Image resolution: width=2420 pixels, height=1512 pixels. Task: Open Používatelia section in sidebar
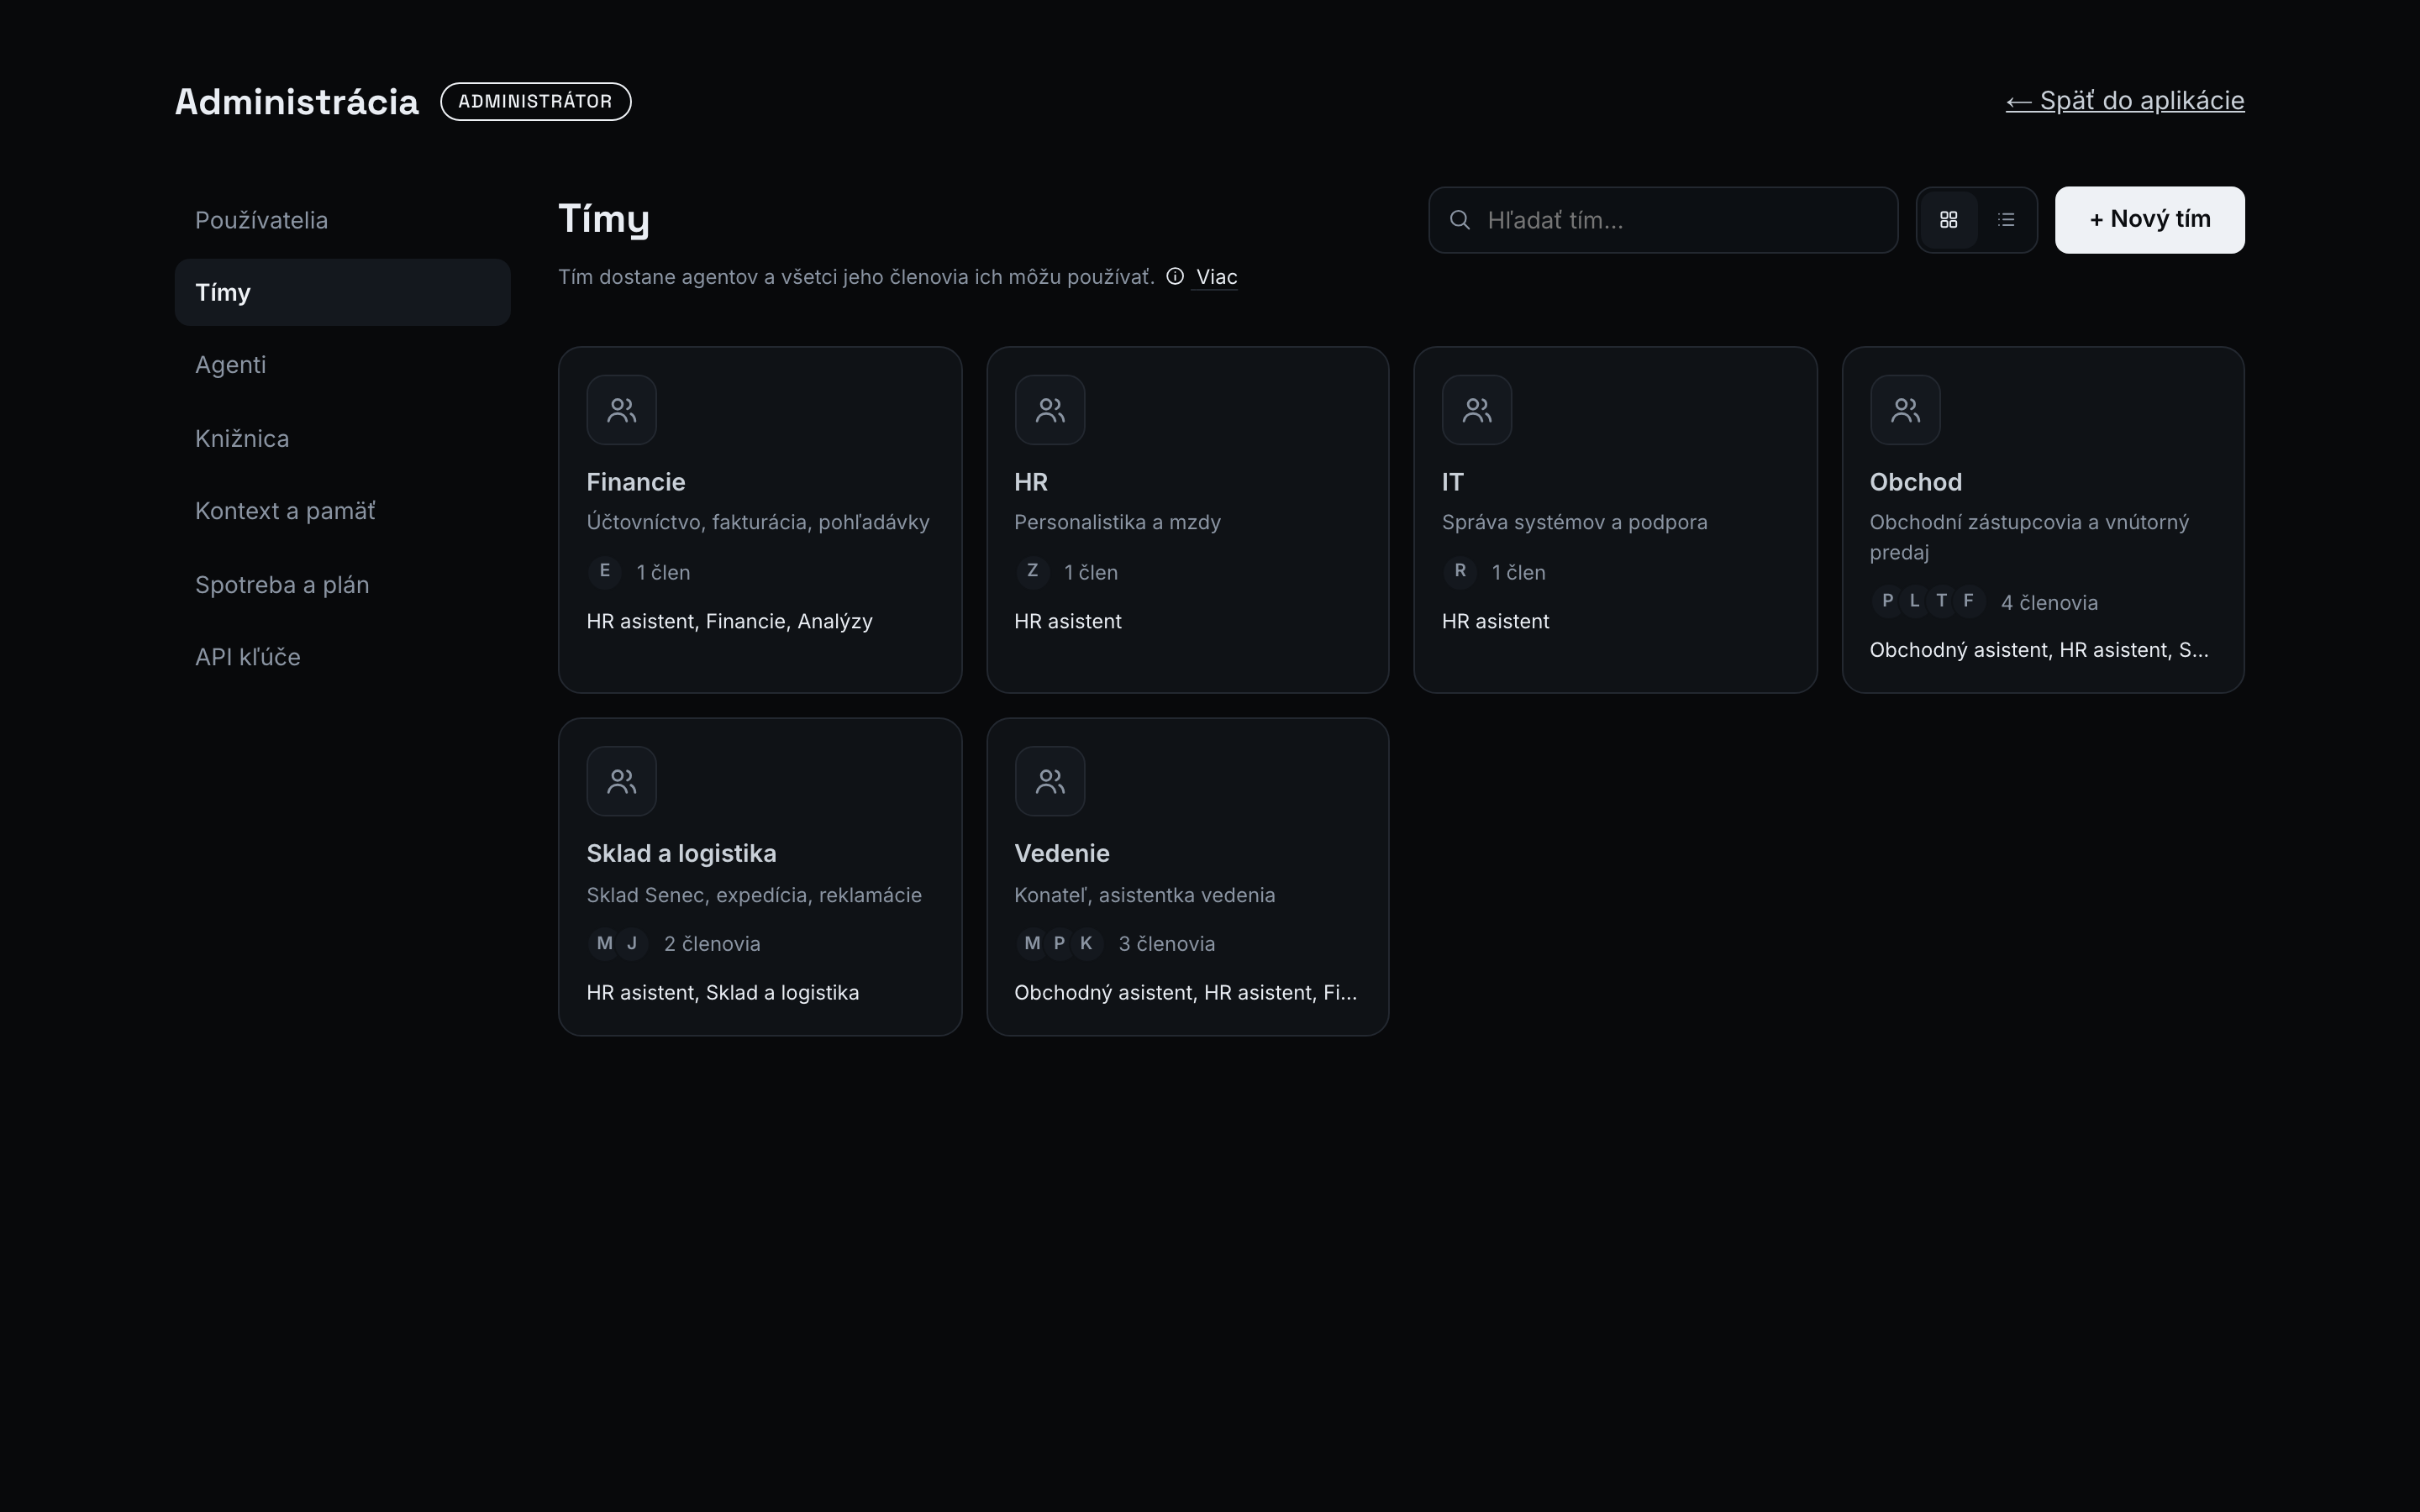[x=342, y=220]
